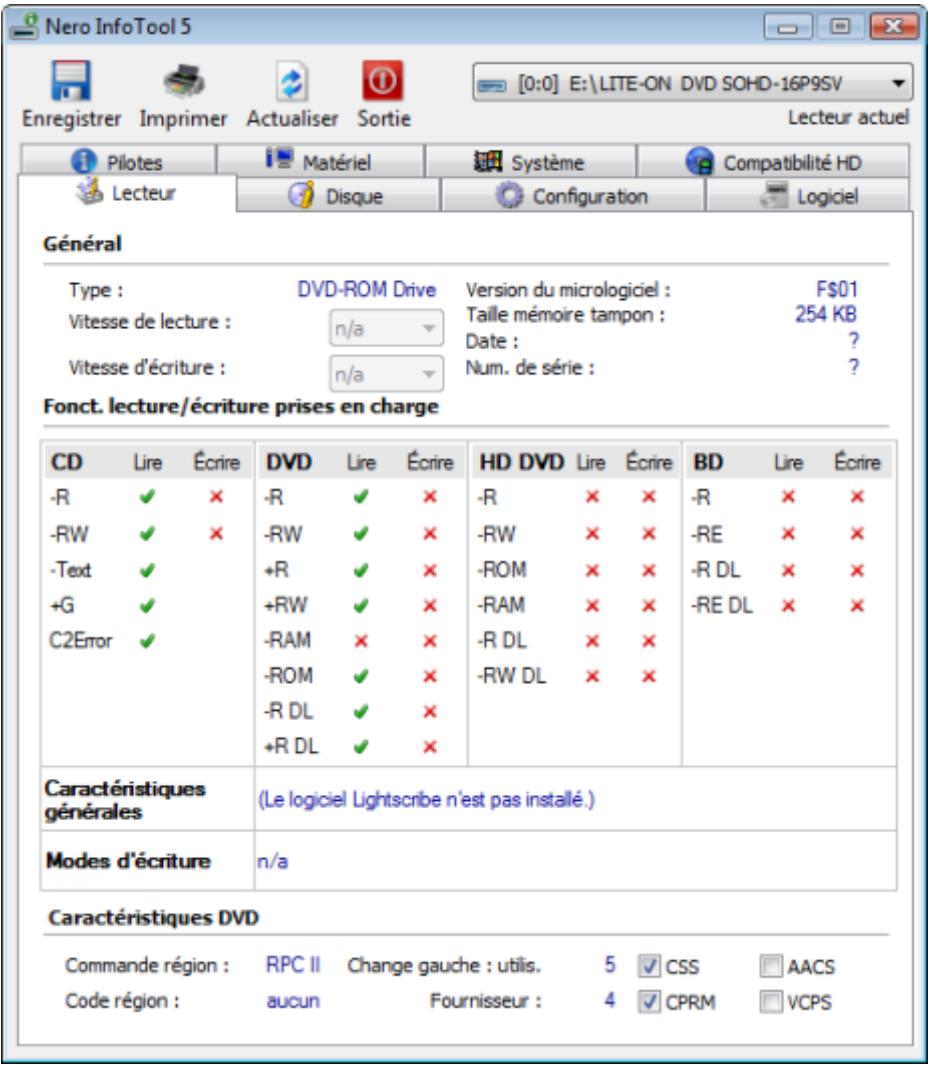
Task: Open the Configuration tab
Action: (572, 196)
